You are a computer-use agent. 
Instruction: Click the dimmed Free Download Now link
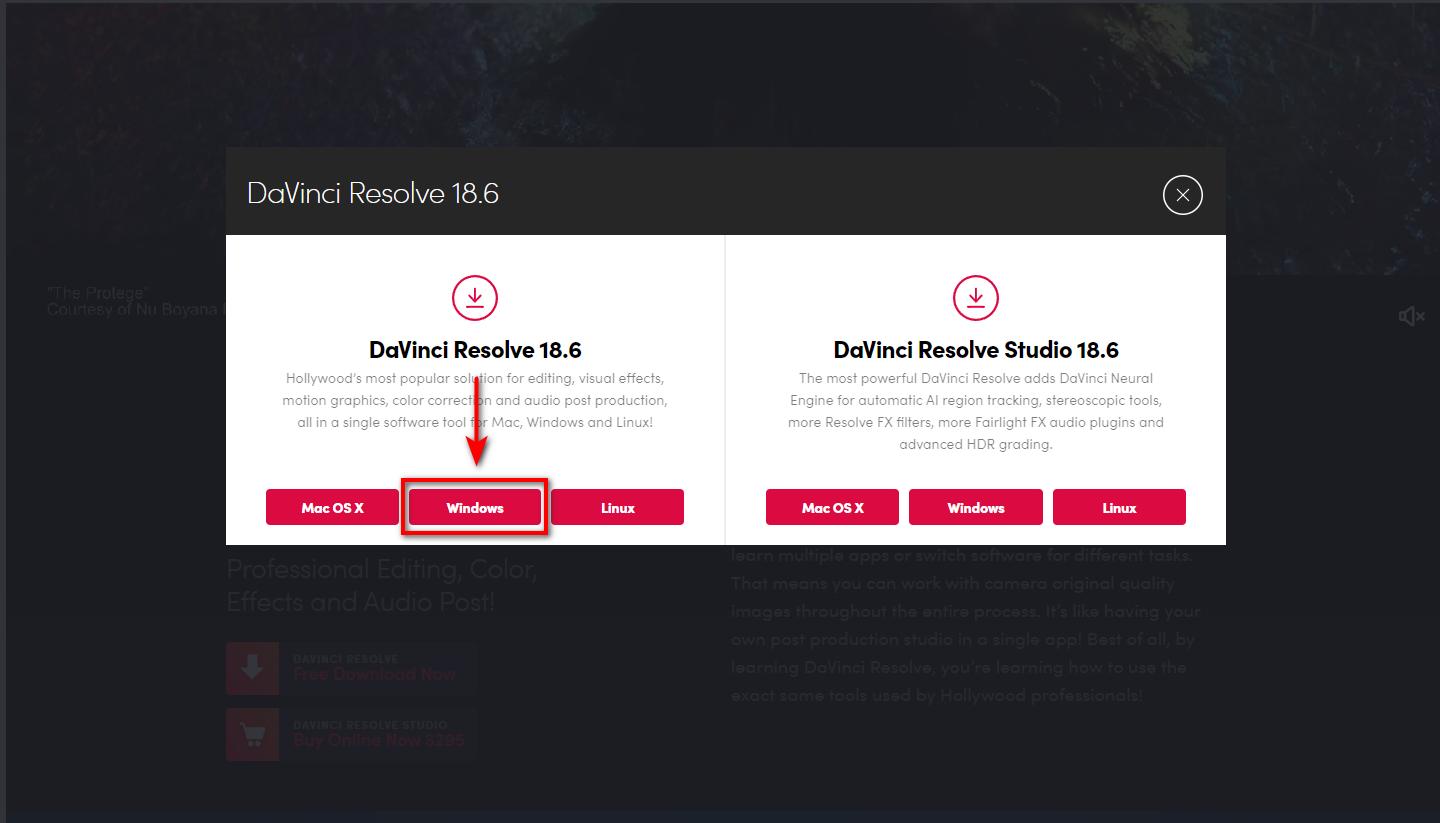click(x=374, y=674)
